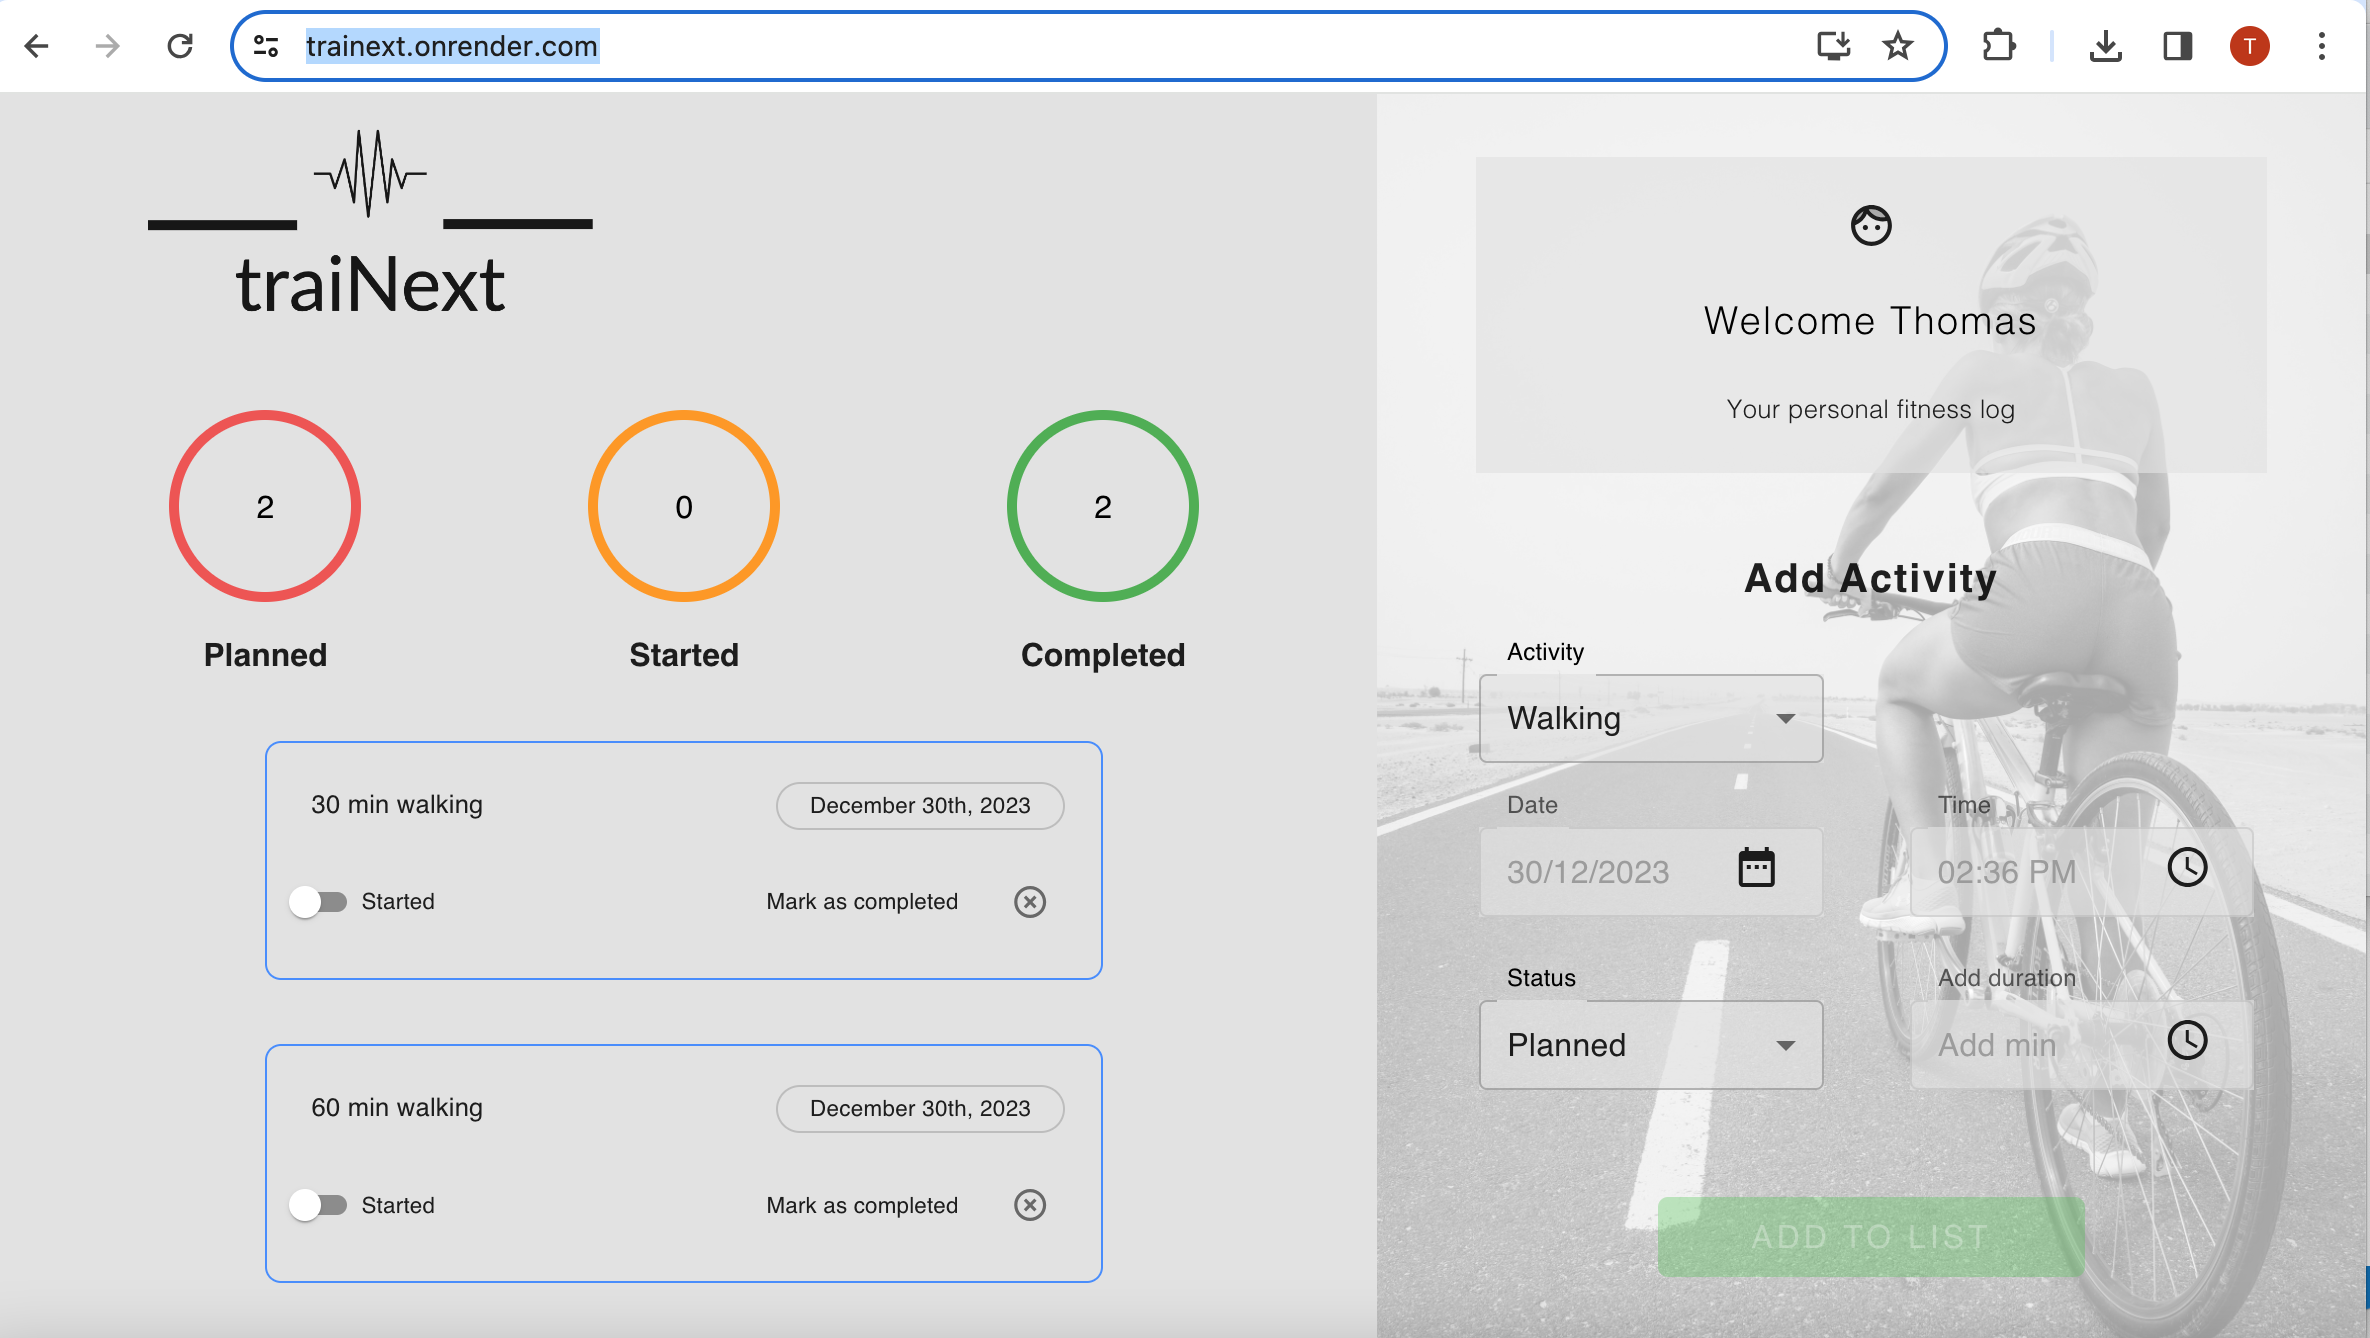Open the browser downloads icon

2106,46
